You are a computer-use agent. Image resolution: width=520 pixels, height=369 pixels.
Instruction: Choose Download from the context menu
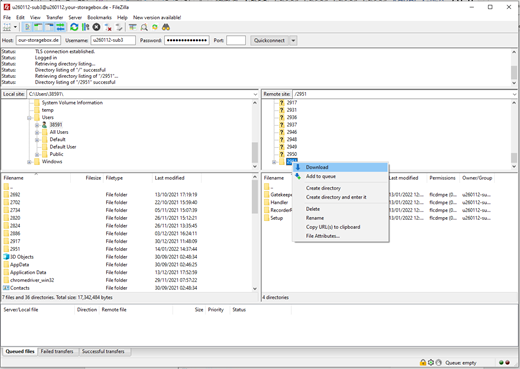(x=340, y=167)
